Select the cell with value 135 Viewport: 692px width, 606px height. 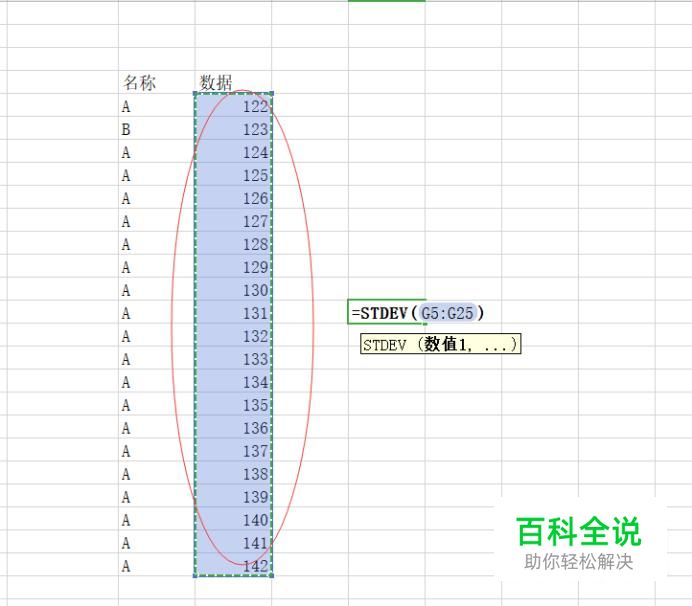pos(233,404)
